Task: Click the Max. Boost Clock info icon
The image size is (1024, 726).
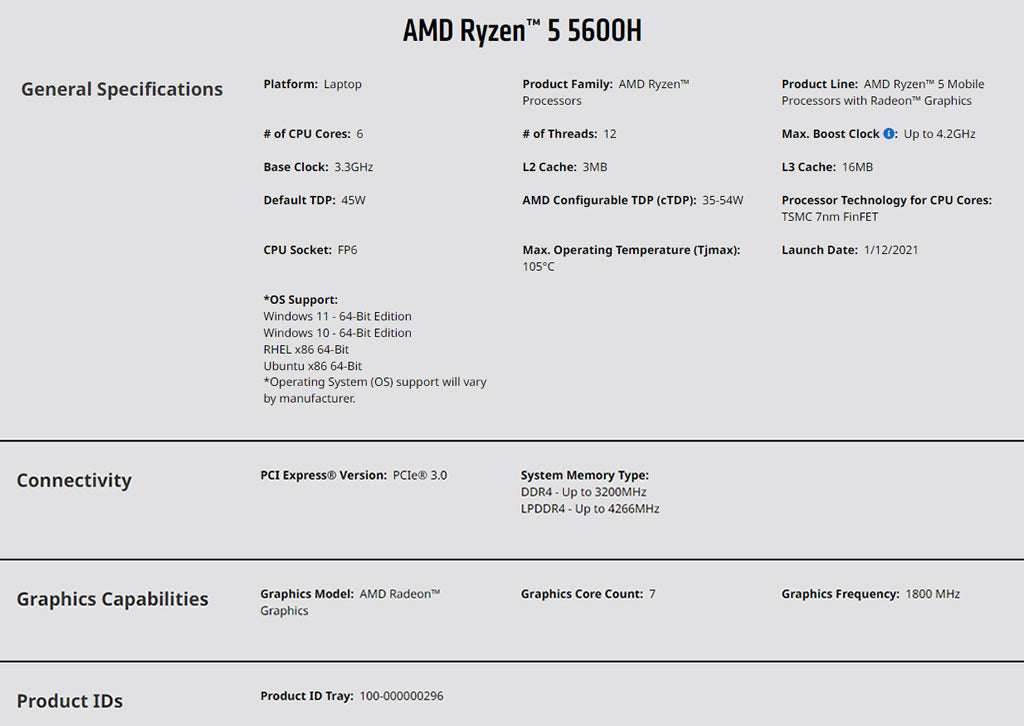Action: coord(889,133)
